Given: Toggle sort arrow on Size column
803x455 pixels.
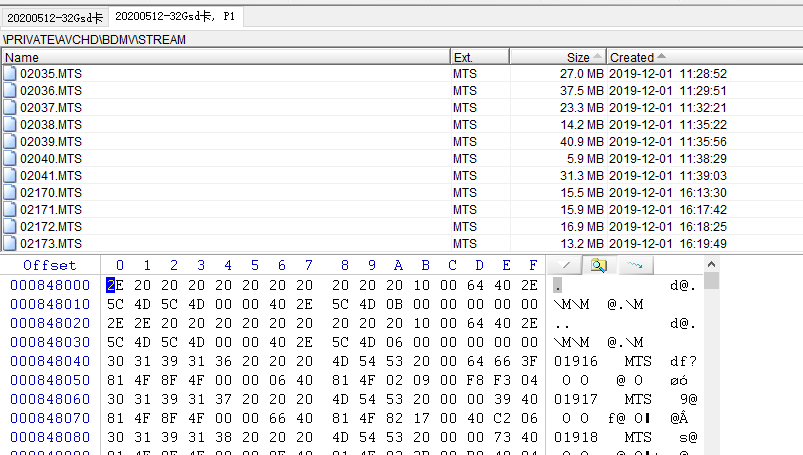Looking at the screenshot, I should (x=597, y=57).
